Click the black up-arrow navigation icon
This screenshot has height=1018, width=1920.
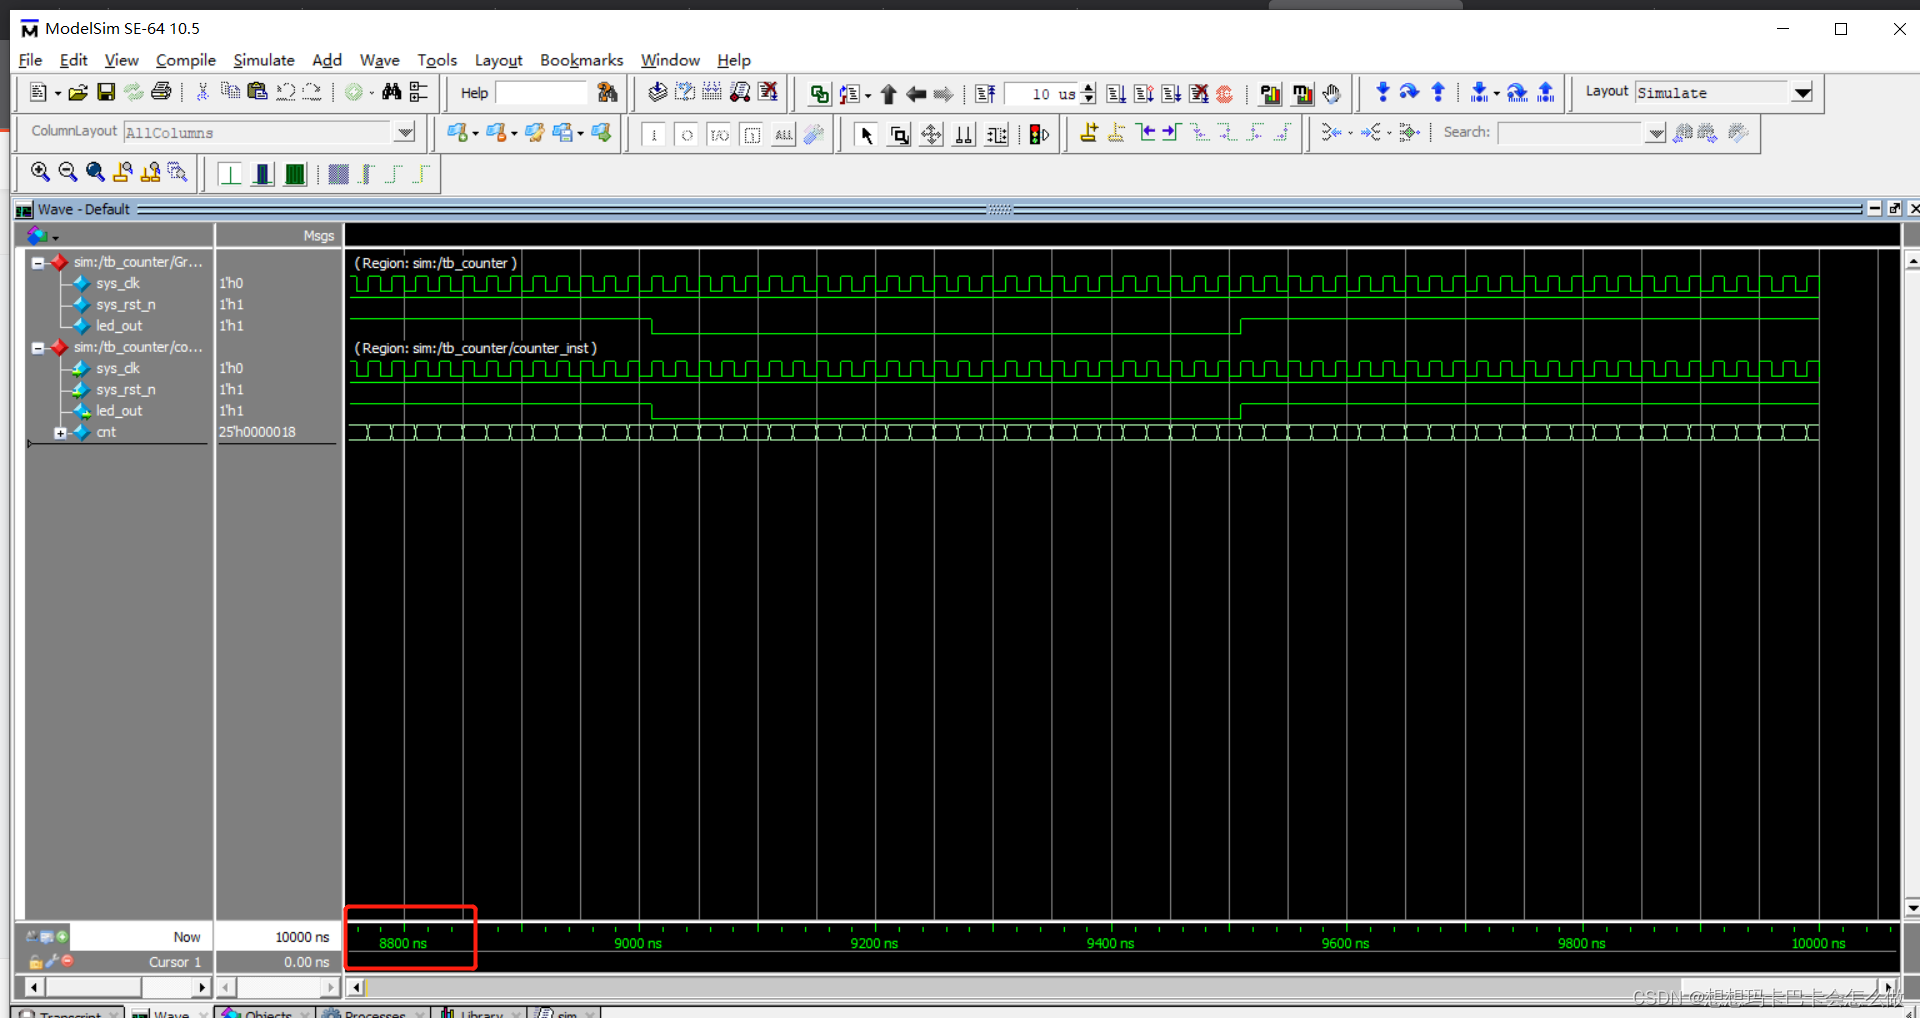click(889, 94)
